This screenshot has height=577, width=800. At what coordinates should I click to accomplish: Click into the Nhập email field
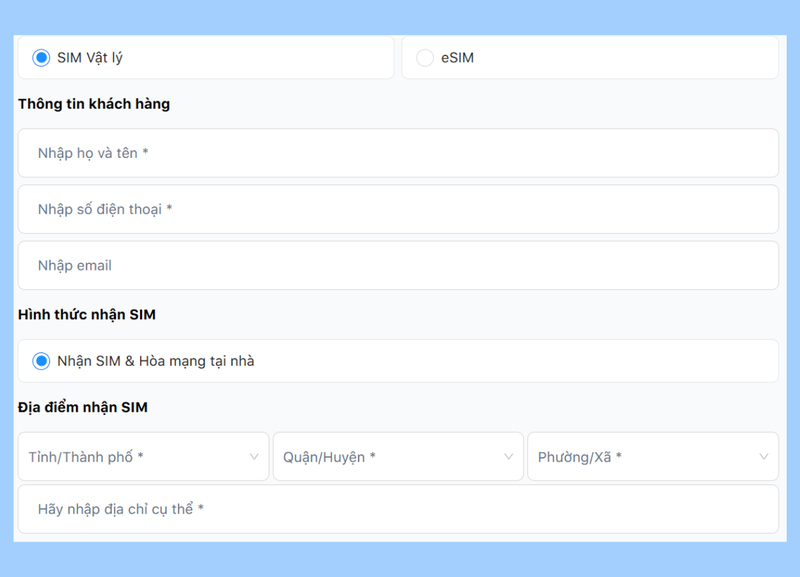[x=398, y=265]
